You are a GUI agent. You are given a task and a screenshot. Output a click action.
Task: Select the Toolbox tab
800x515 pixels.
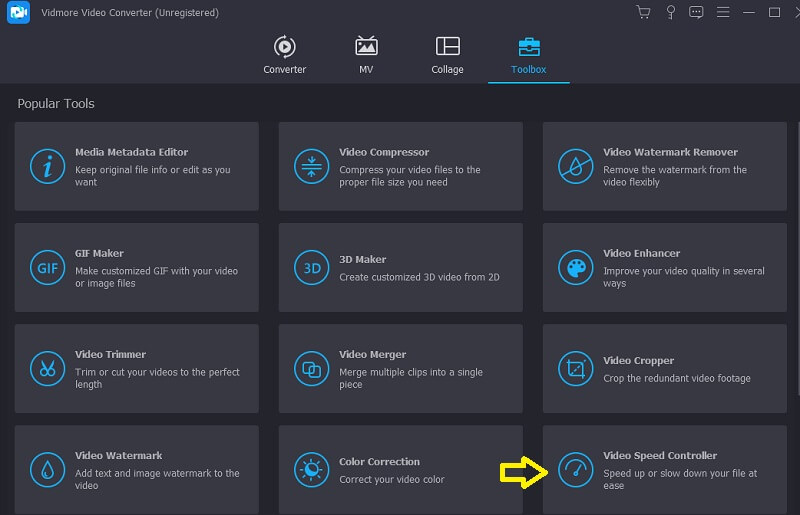pyautogui.click(x=528, y=55)
